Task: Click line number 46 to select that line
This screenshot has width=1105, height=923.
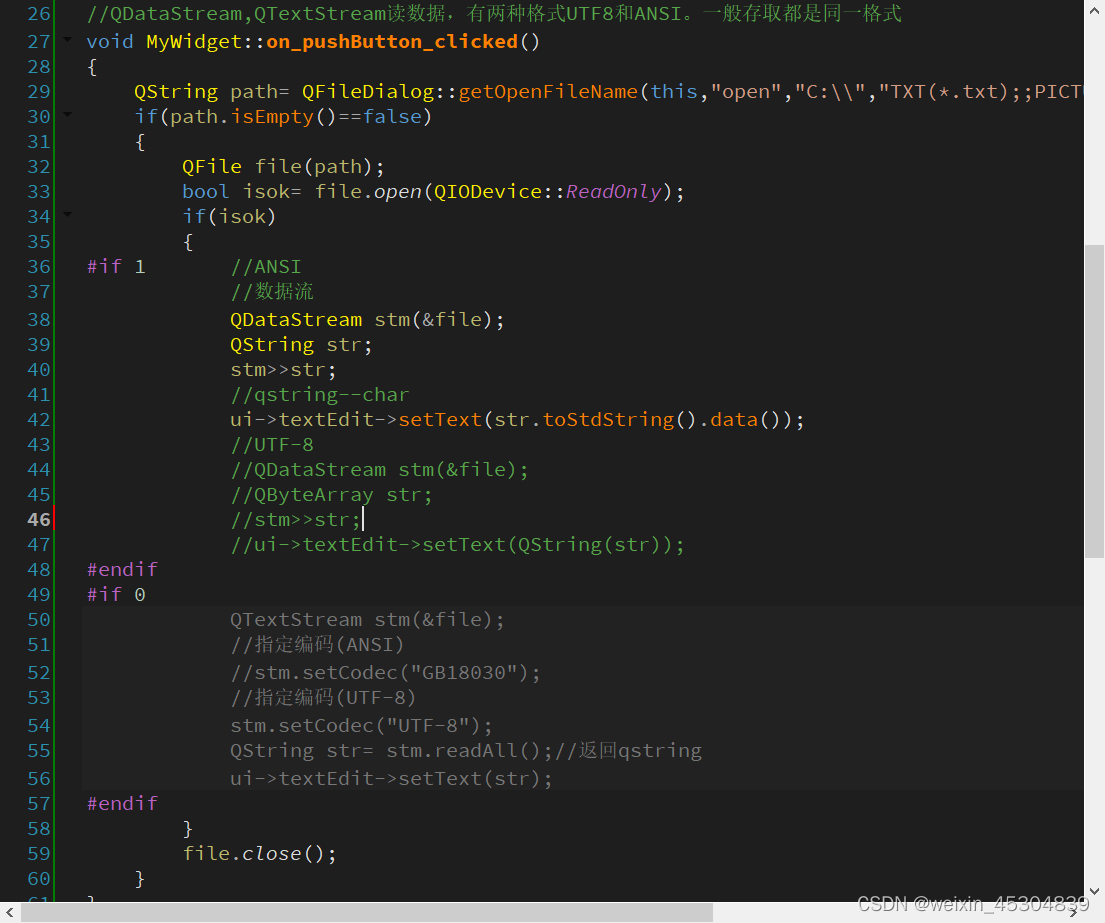Action: pyautogui.click(x=38, y=519)
